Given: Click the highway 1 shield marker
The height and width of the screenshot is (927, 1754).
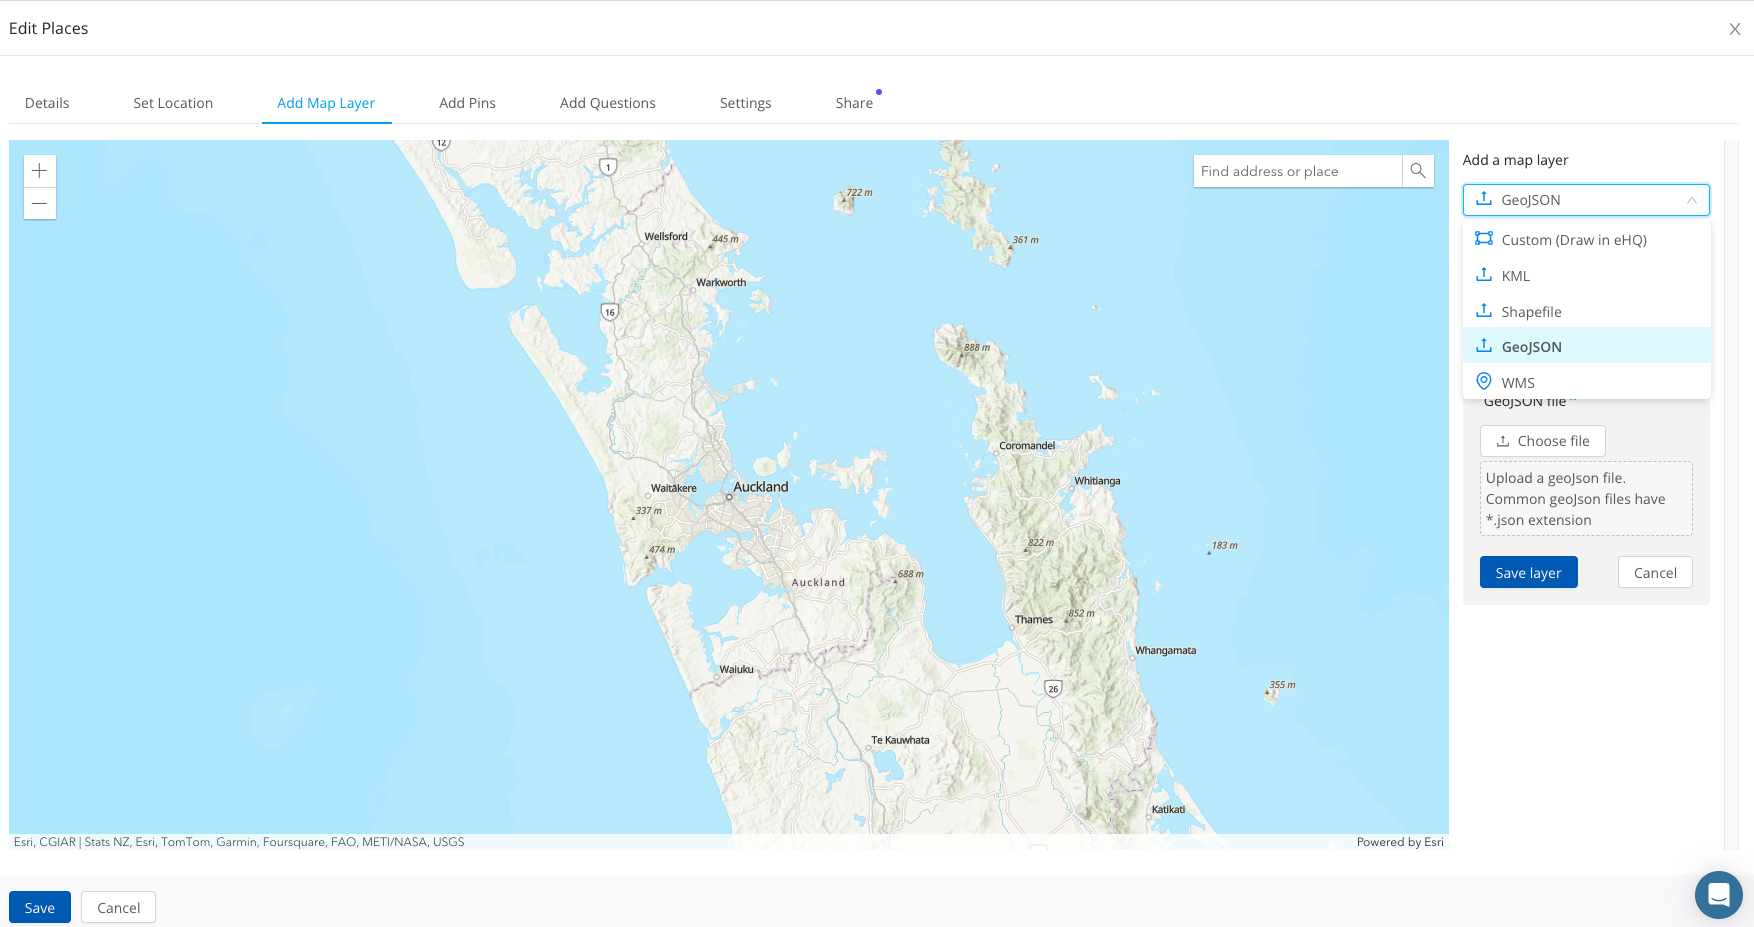Looking at the screenshot, I should click(608, 167).
